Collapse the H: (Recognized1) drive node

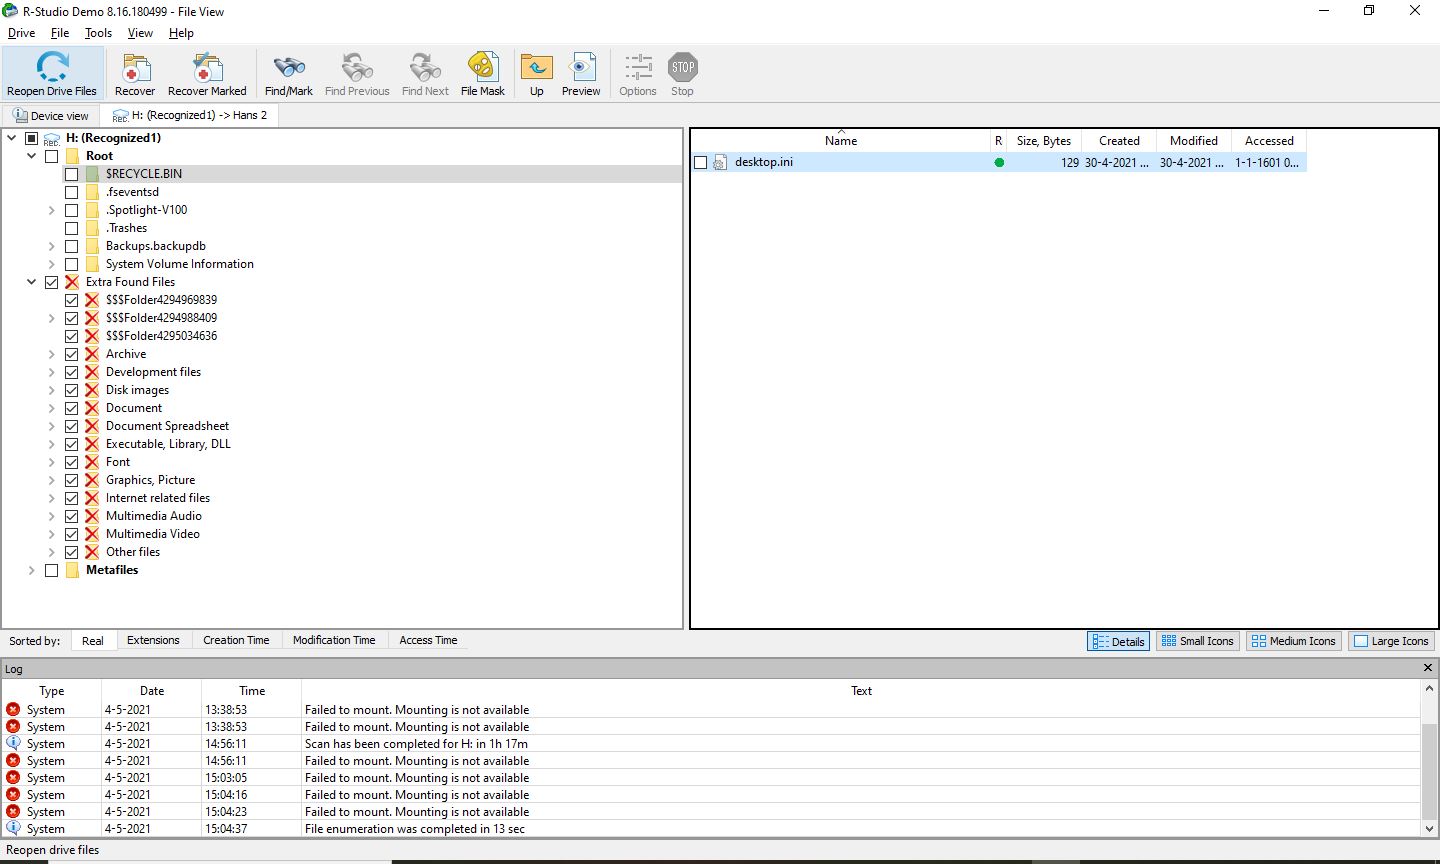[x=12, y=138]
